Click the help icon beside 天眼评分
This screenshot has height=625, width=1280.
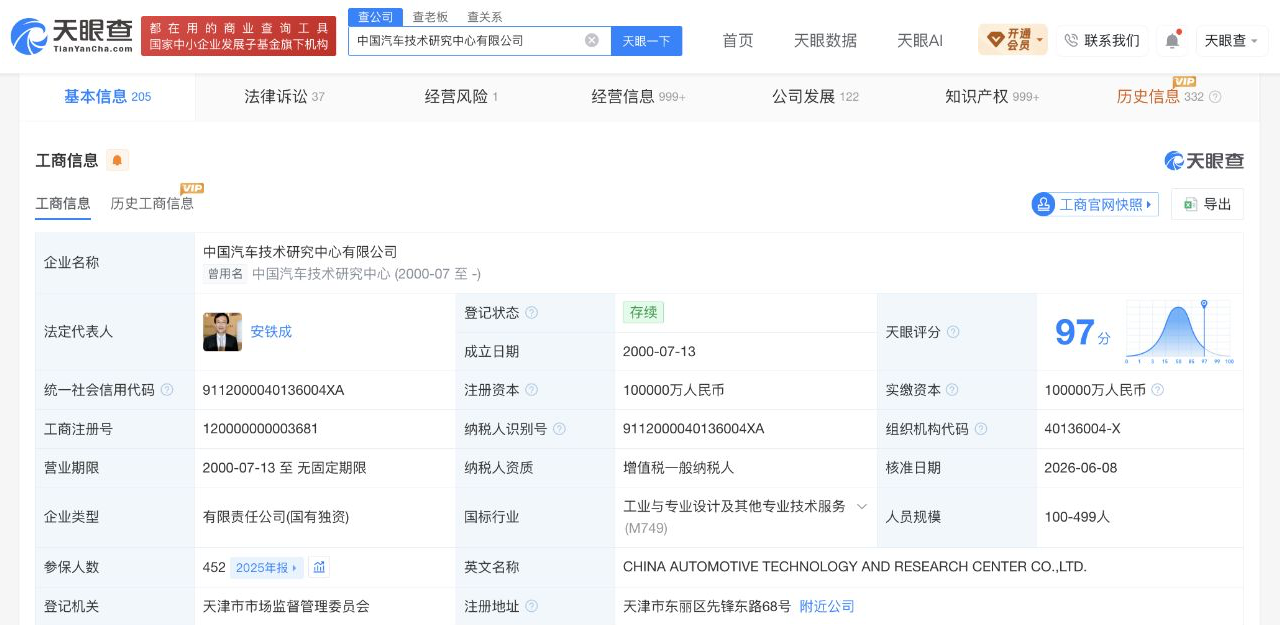tap(953, 332)
